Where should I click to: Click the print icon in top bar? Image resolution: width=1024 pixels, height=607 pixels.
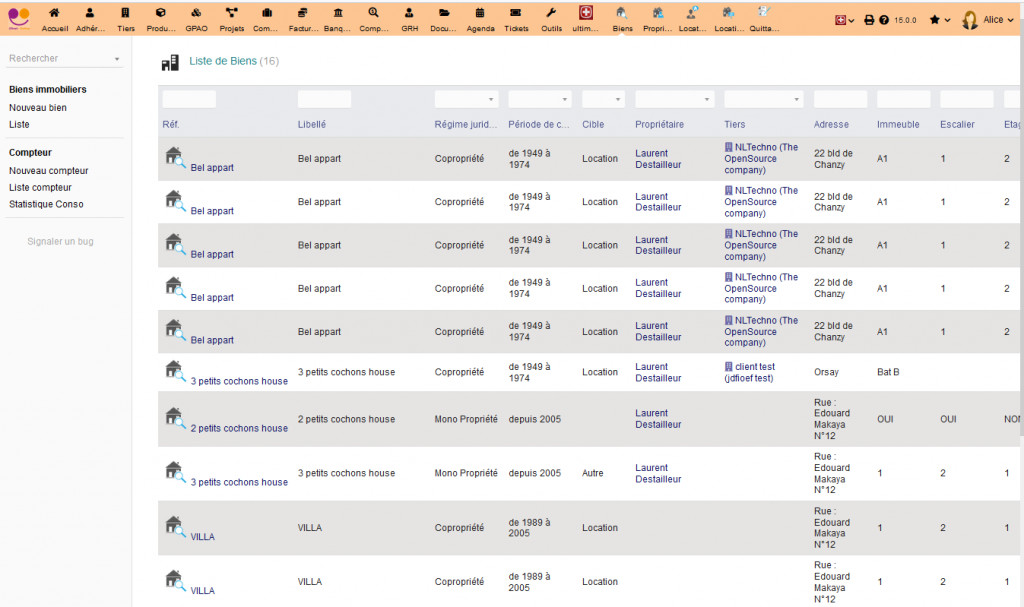pos(869,20)
